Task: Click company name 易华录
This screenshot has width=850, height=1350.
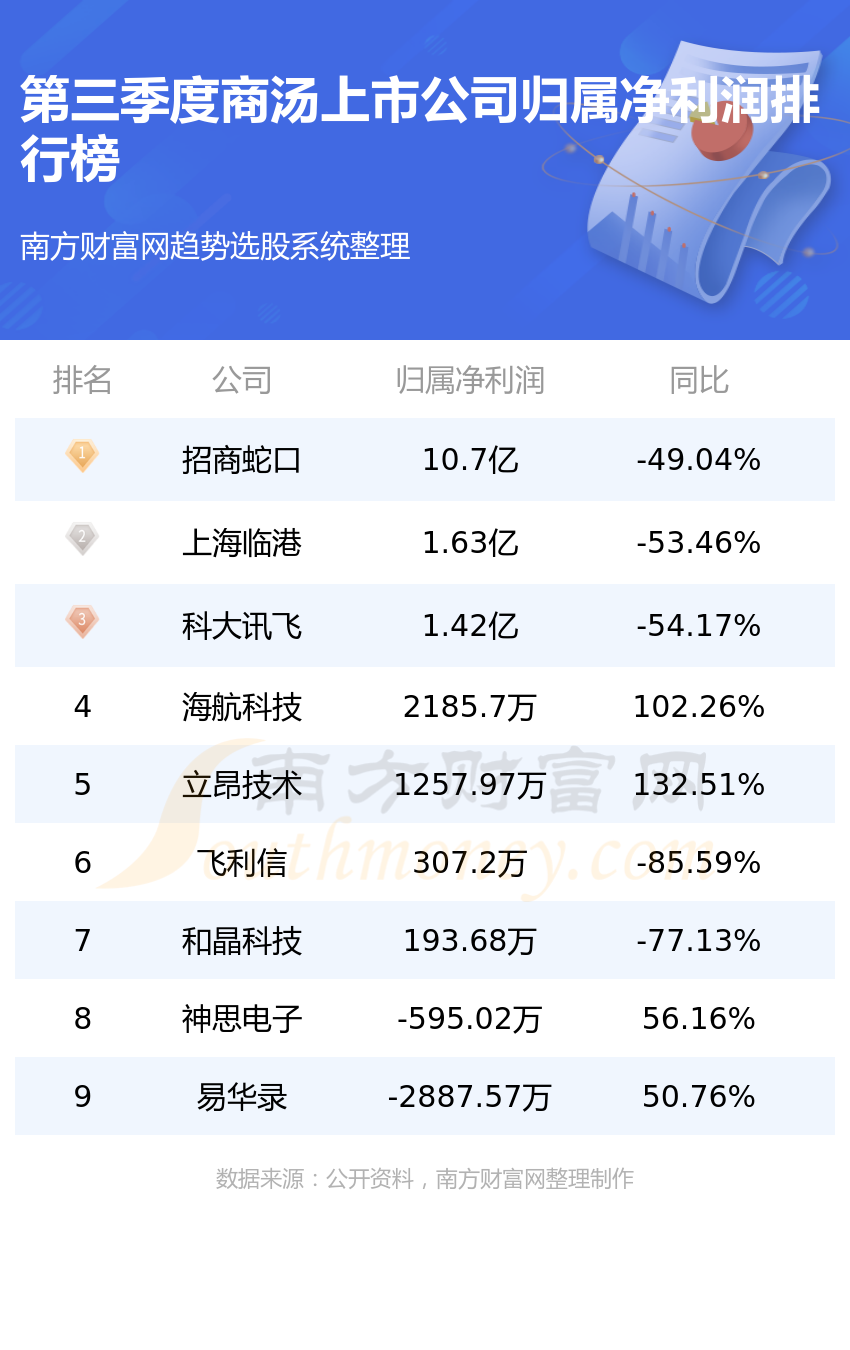Action: tap(242, 1097)
